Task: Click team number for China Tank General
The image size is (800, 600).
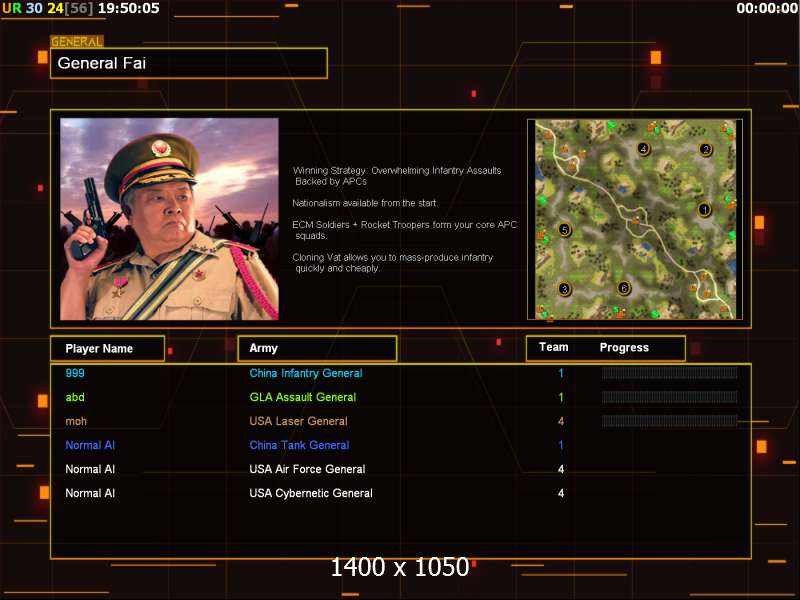Action: [561, 445]
